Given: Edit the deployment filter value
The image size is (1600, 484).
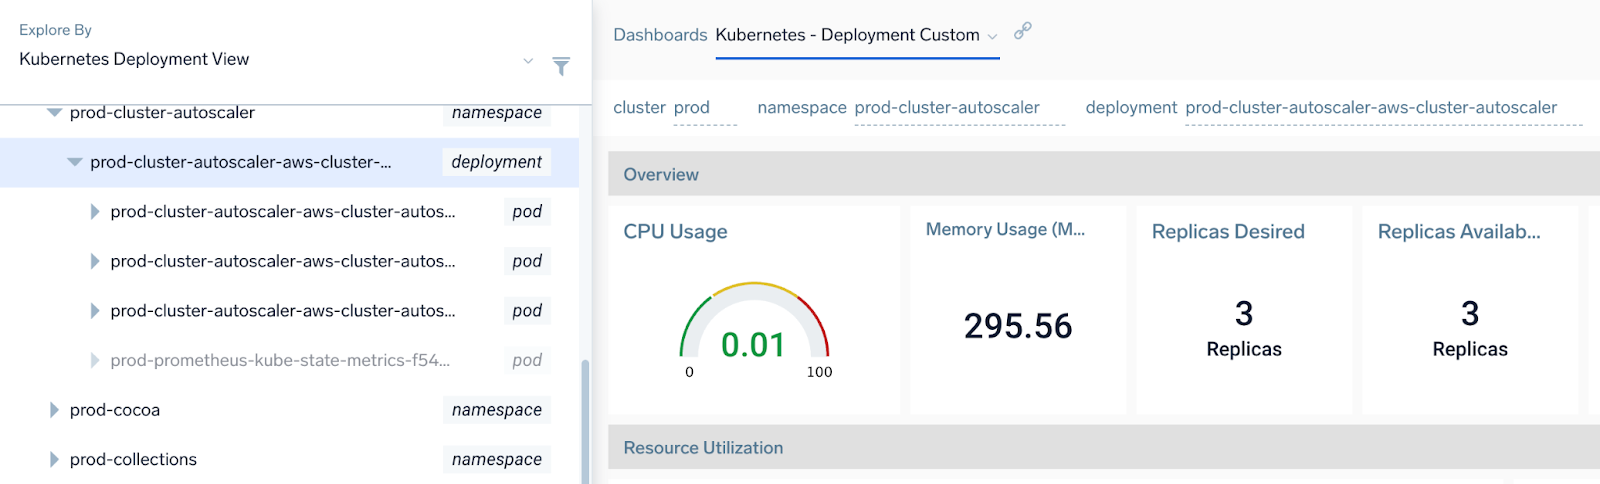Looking at the screenshot, I should click(1382, 108).
